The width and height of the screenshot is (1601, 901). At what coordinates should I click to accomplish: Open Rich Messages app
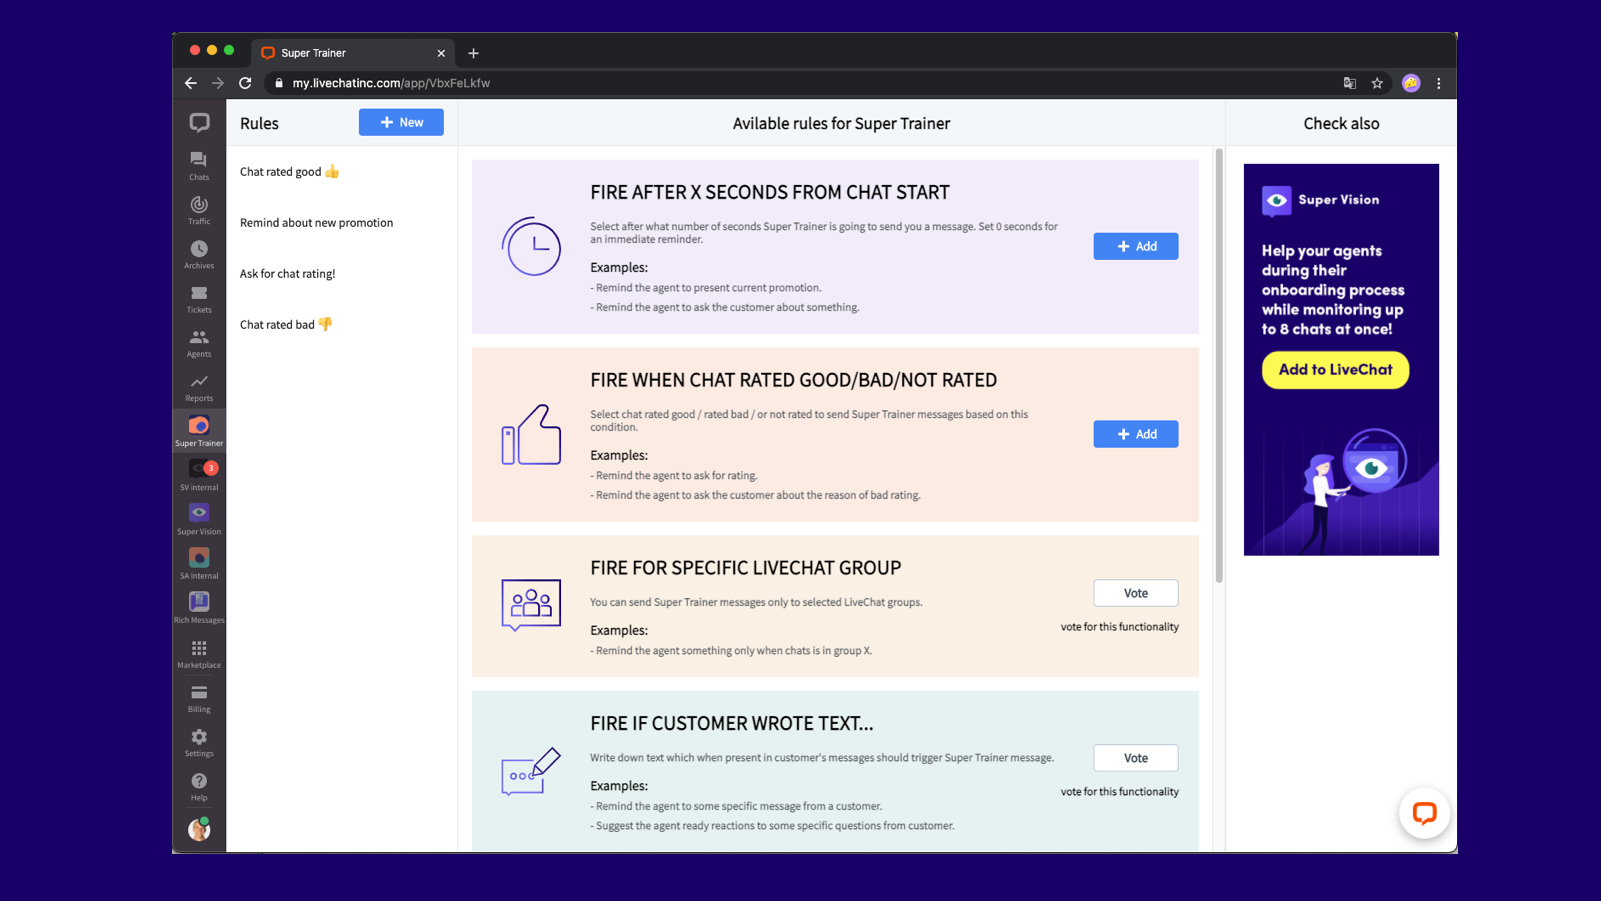199,608
